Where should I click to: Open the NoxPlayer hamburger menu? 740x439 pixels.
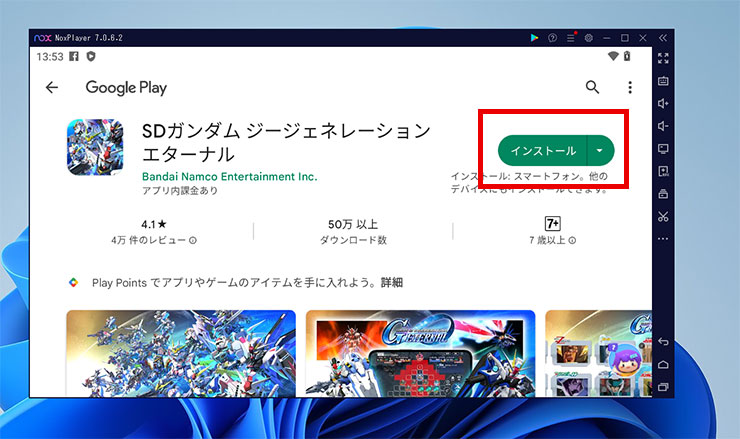571,38
